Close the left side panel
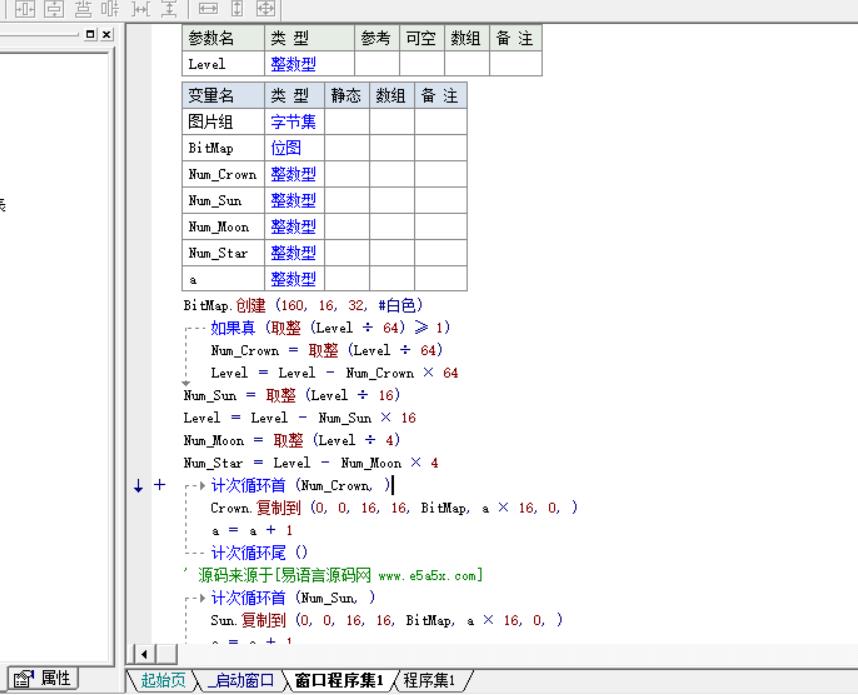858x695 pixels. [107, 34]
